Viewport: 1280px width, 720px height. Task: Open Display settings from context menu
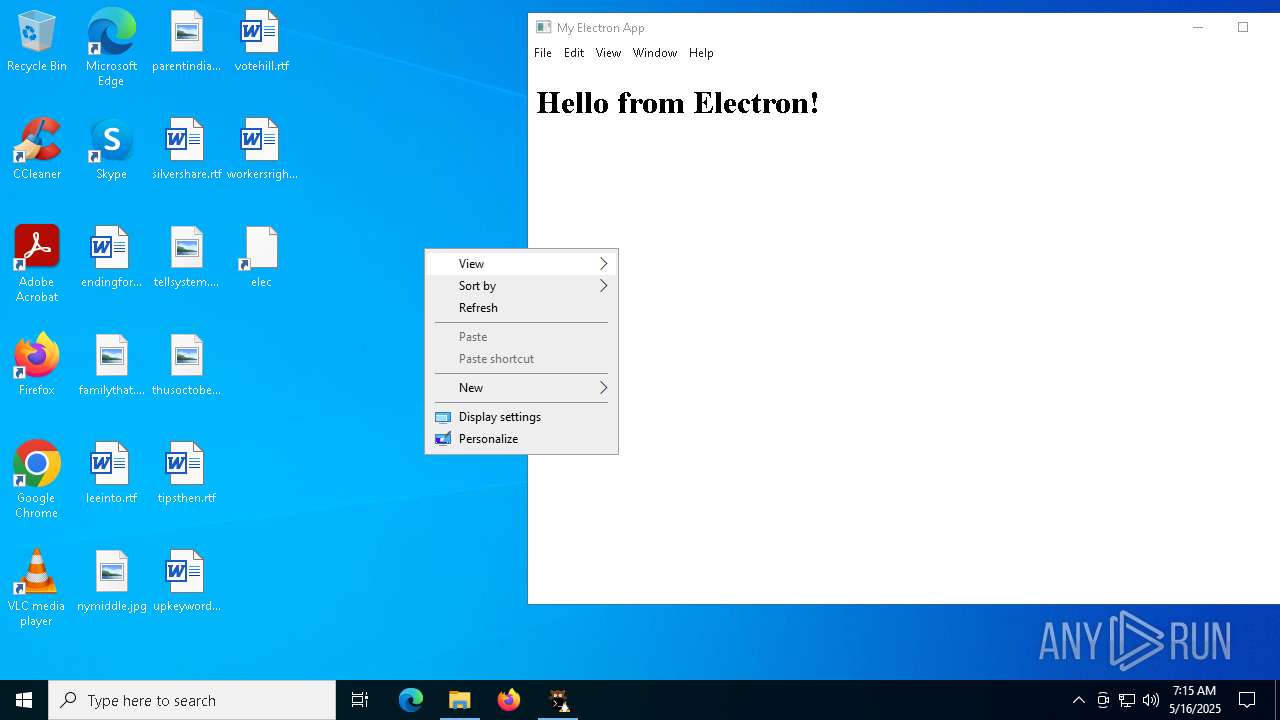521,417
